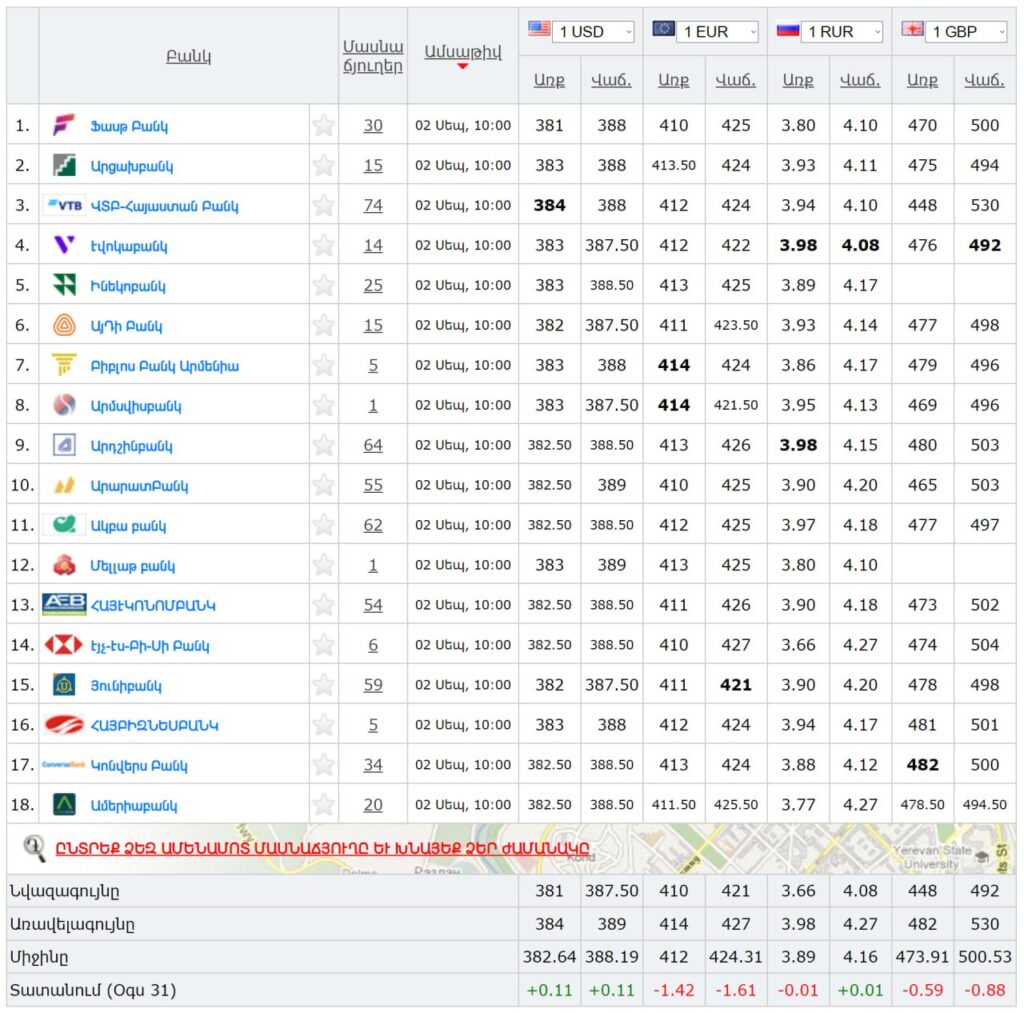Click the Ameriabank green logo icon
The width and height of the screenshot is (1024, 1013).
(64, 805)
